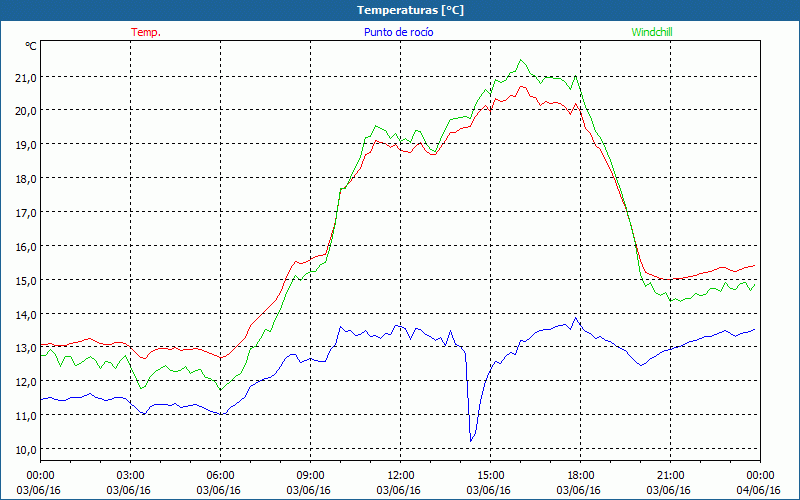Click the '17,0' y-axis value

(x=26, y=213)
